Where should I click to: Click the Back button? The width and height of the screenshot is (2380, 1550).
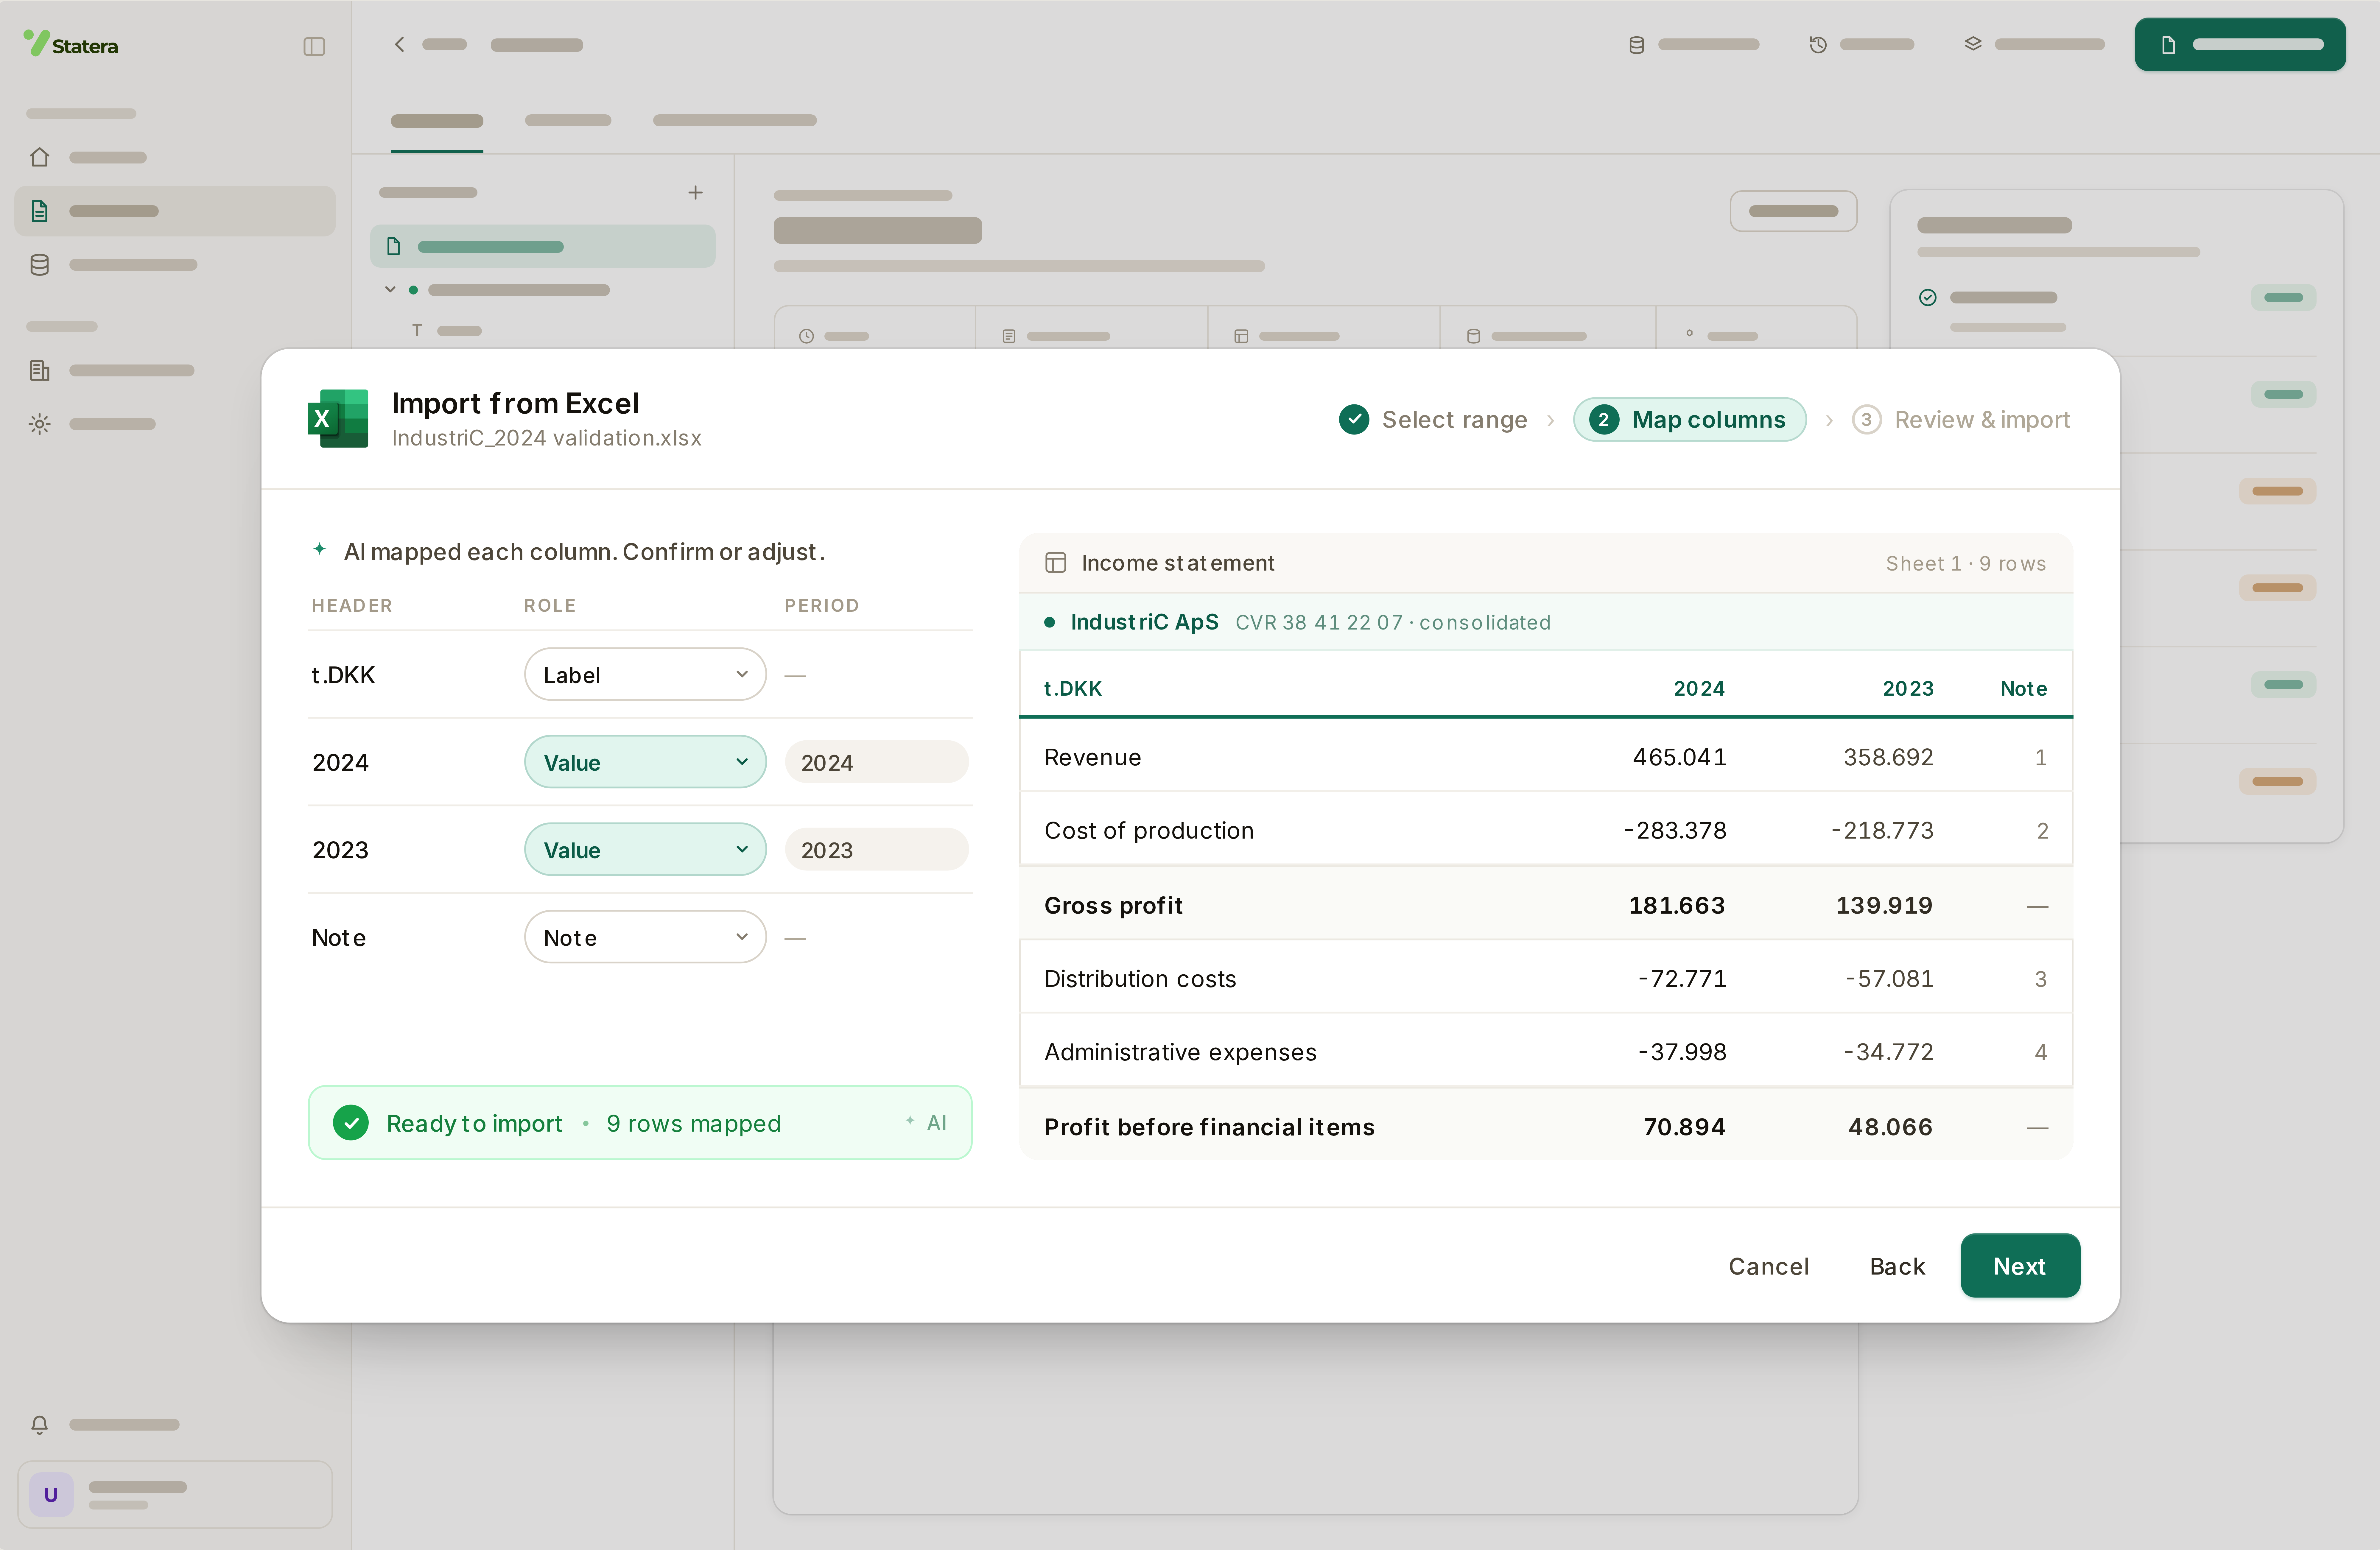pos(1897,1266)
